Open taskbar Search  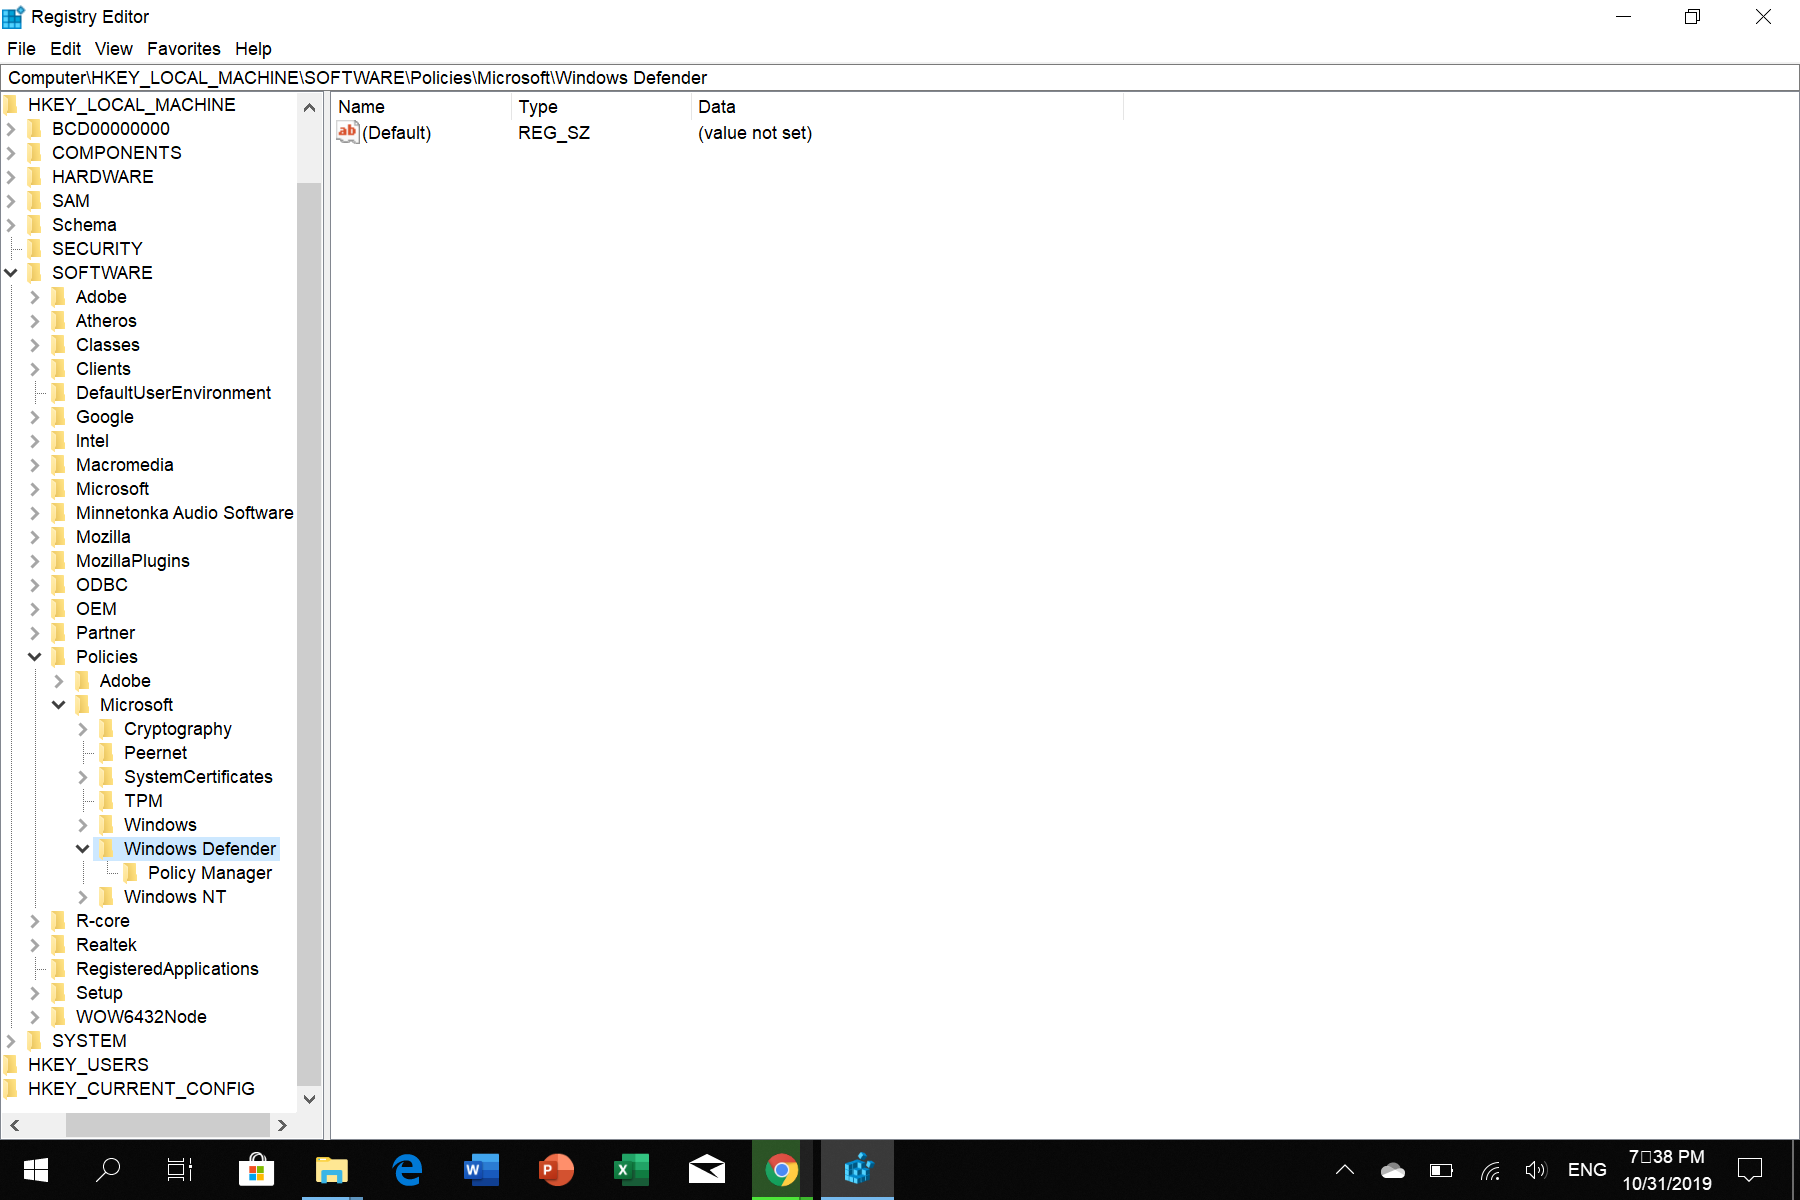pyautogui.click(x=108, y=1170)
